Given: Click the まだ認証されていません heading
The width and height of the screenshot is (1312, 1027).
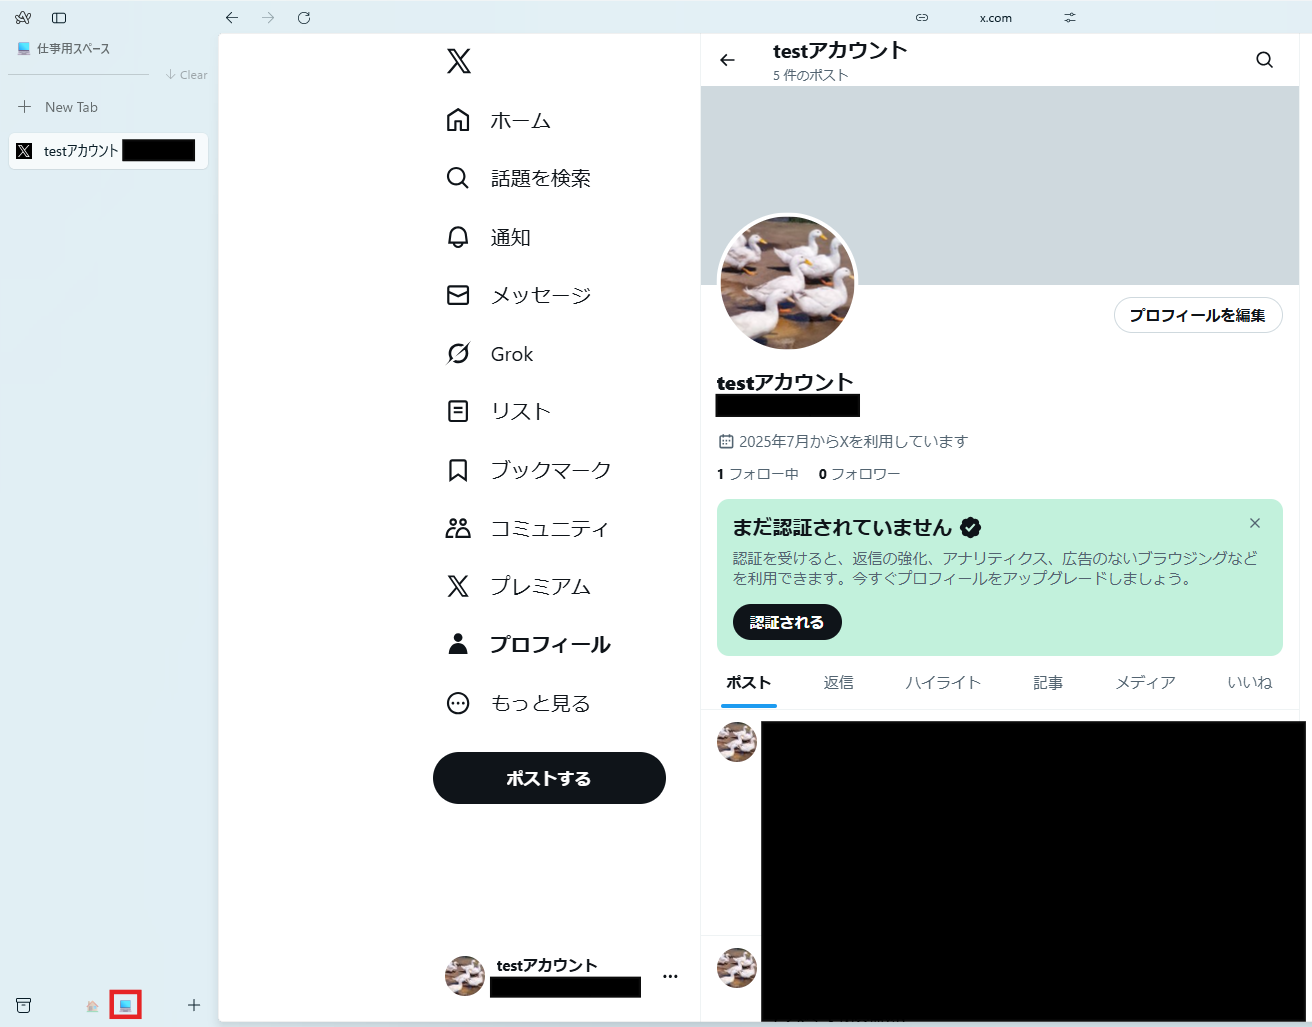Looking at the screenshot, I should (x=842, y=527).
